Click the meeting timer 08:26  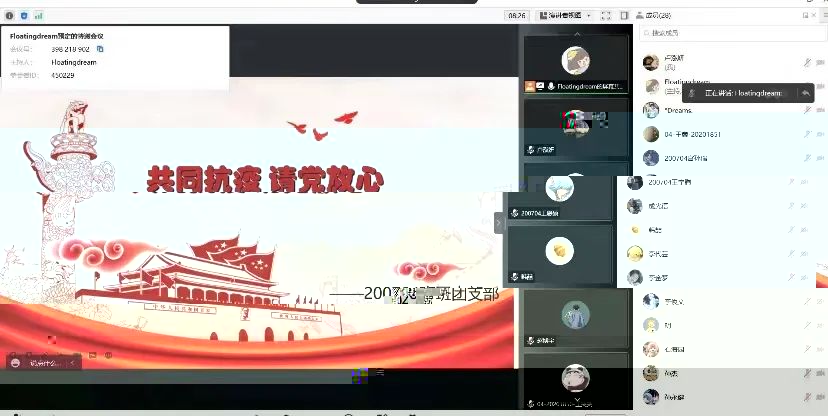click(516, 16)
